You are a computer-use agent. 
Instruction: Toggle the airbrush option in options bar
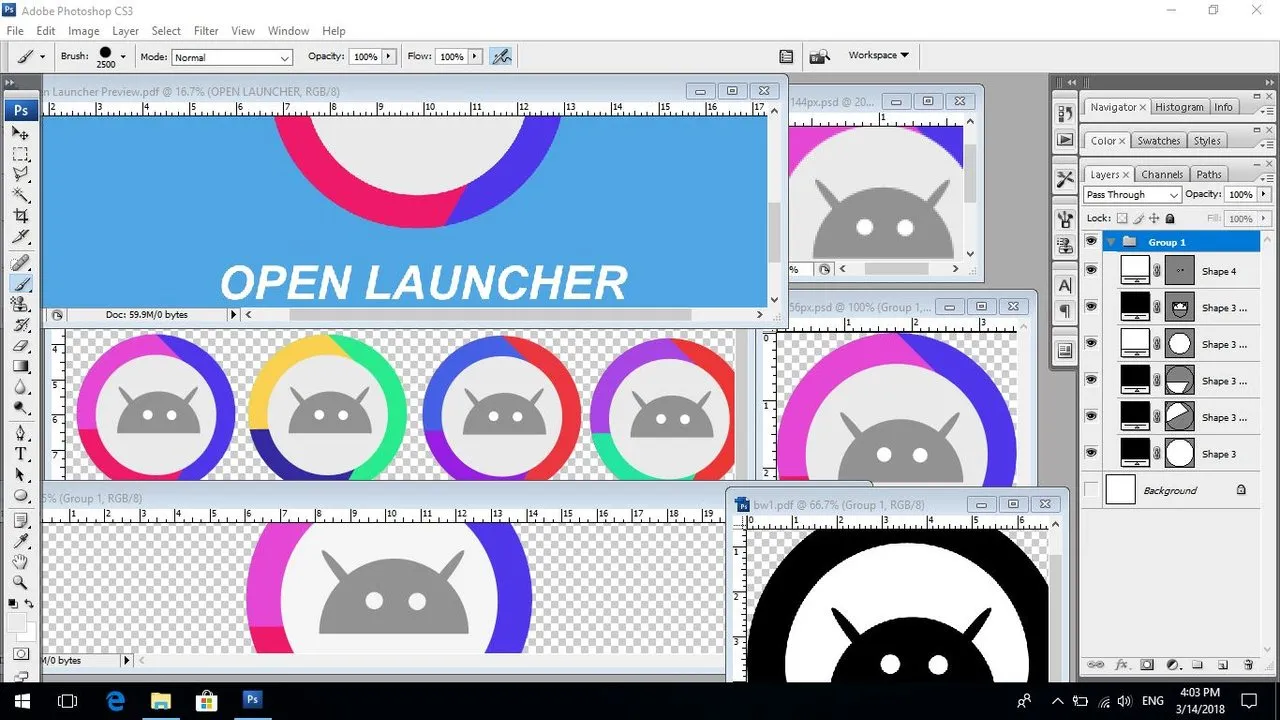(501, 57)
